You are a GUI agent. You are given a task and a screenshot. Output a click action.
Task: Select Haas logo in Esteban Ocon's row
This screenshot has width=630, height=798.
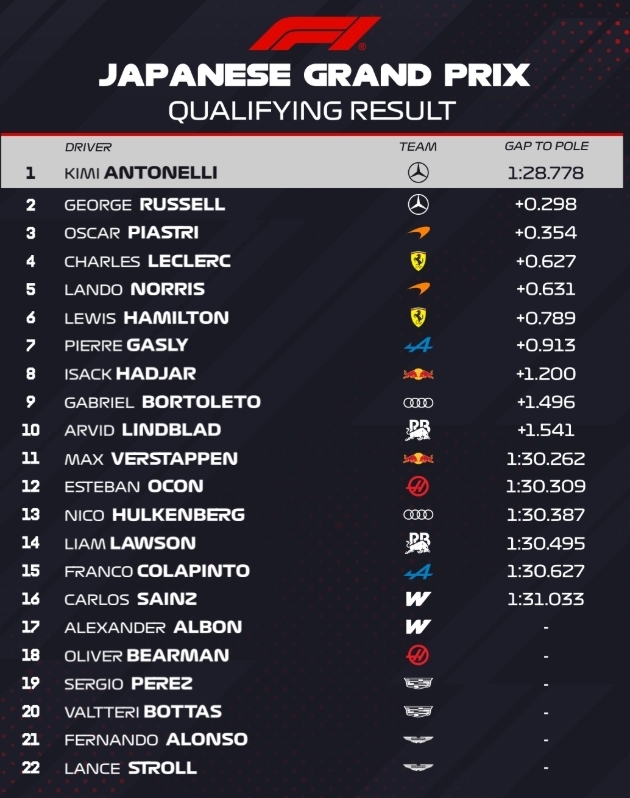click(x=418, y=486)
